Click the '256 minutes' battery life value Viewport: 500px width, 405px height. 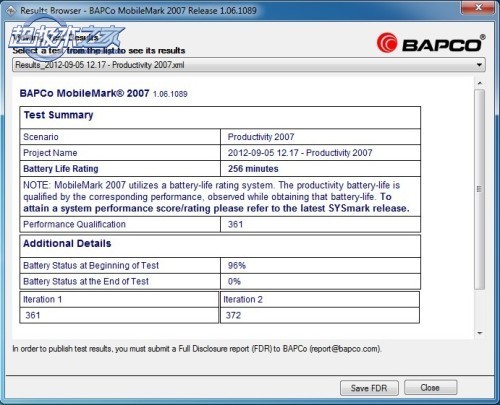click(x=253, y=169)
